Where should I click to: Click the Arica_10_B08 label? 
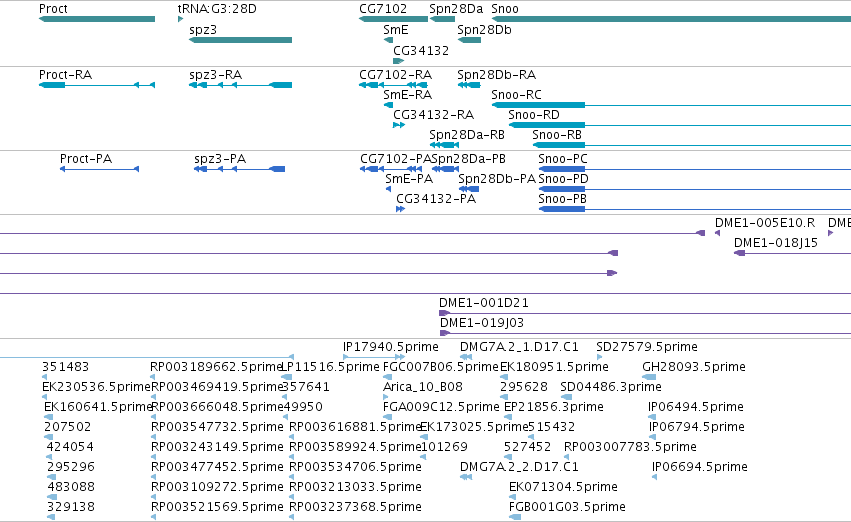pos(423,386)
